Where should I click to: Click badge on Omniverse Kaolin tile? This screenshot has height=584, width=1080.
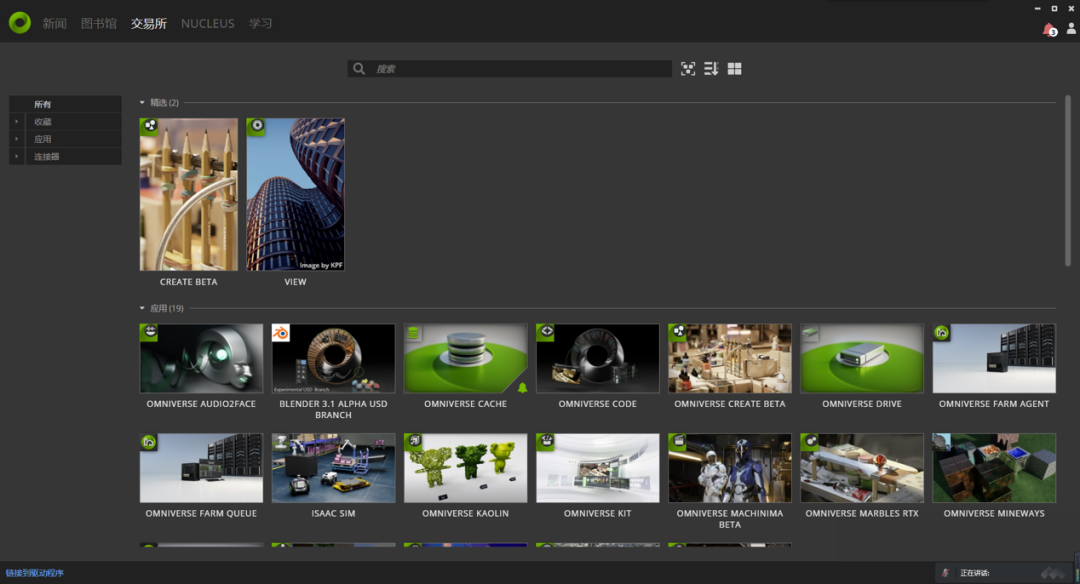[x=413, y=441]
